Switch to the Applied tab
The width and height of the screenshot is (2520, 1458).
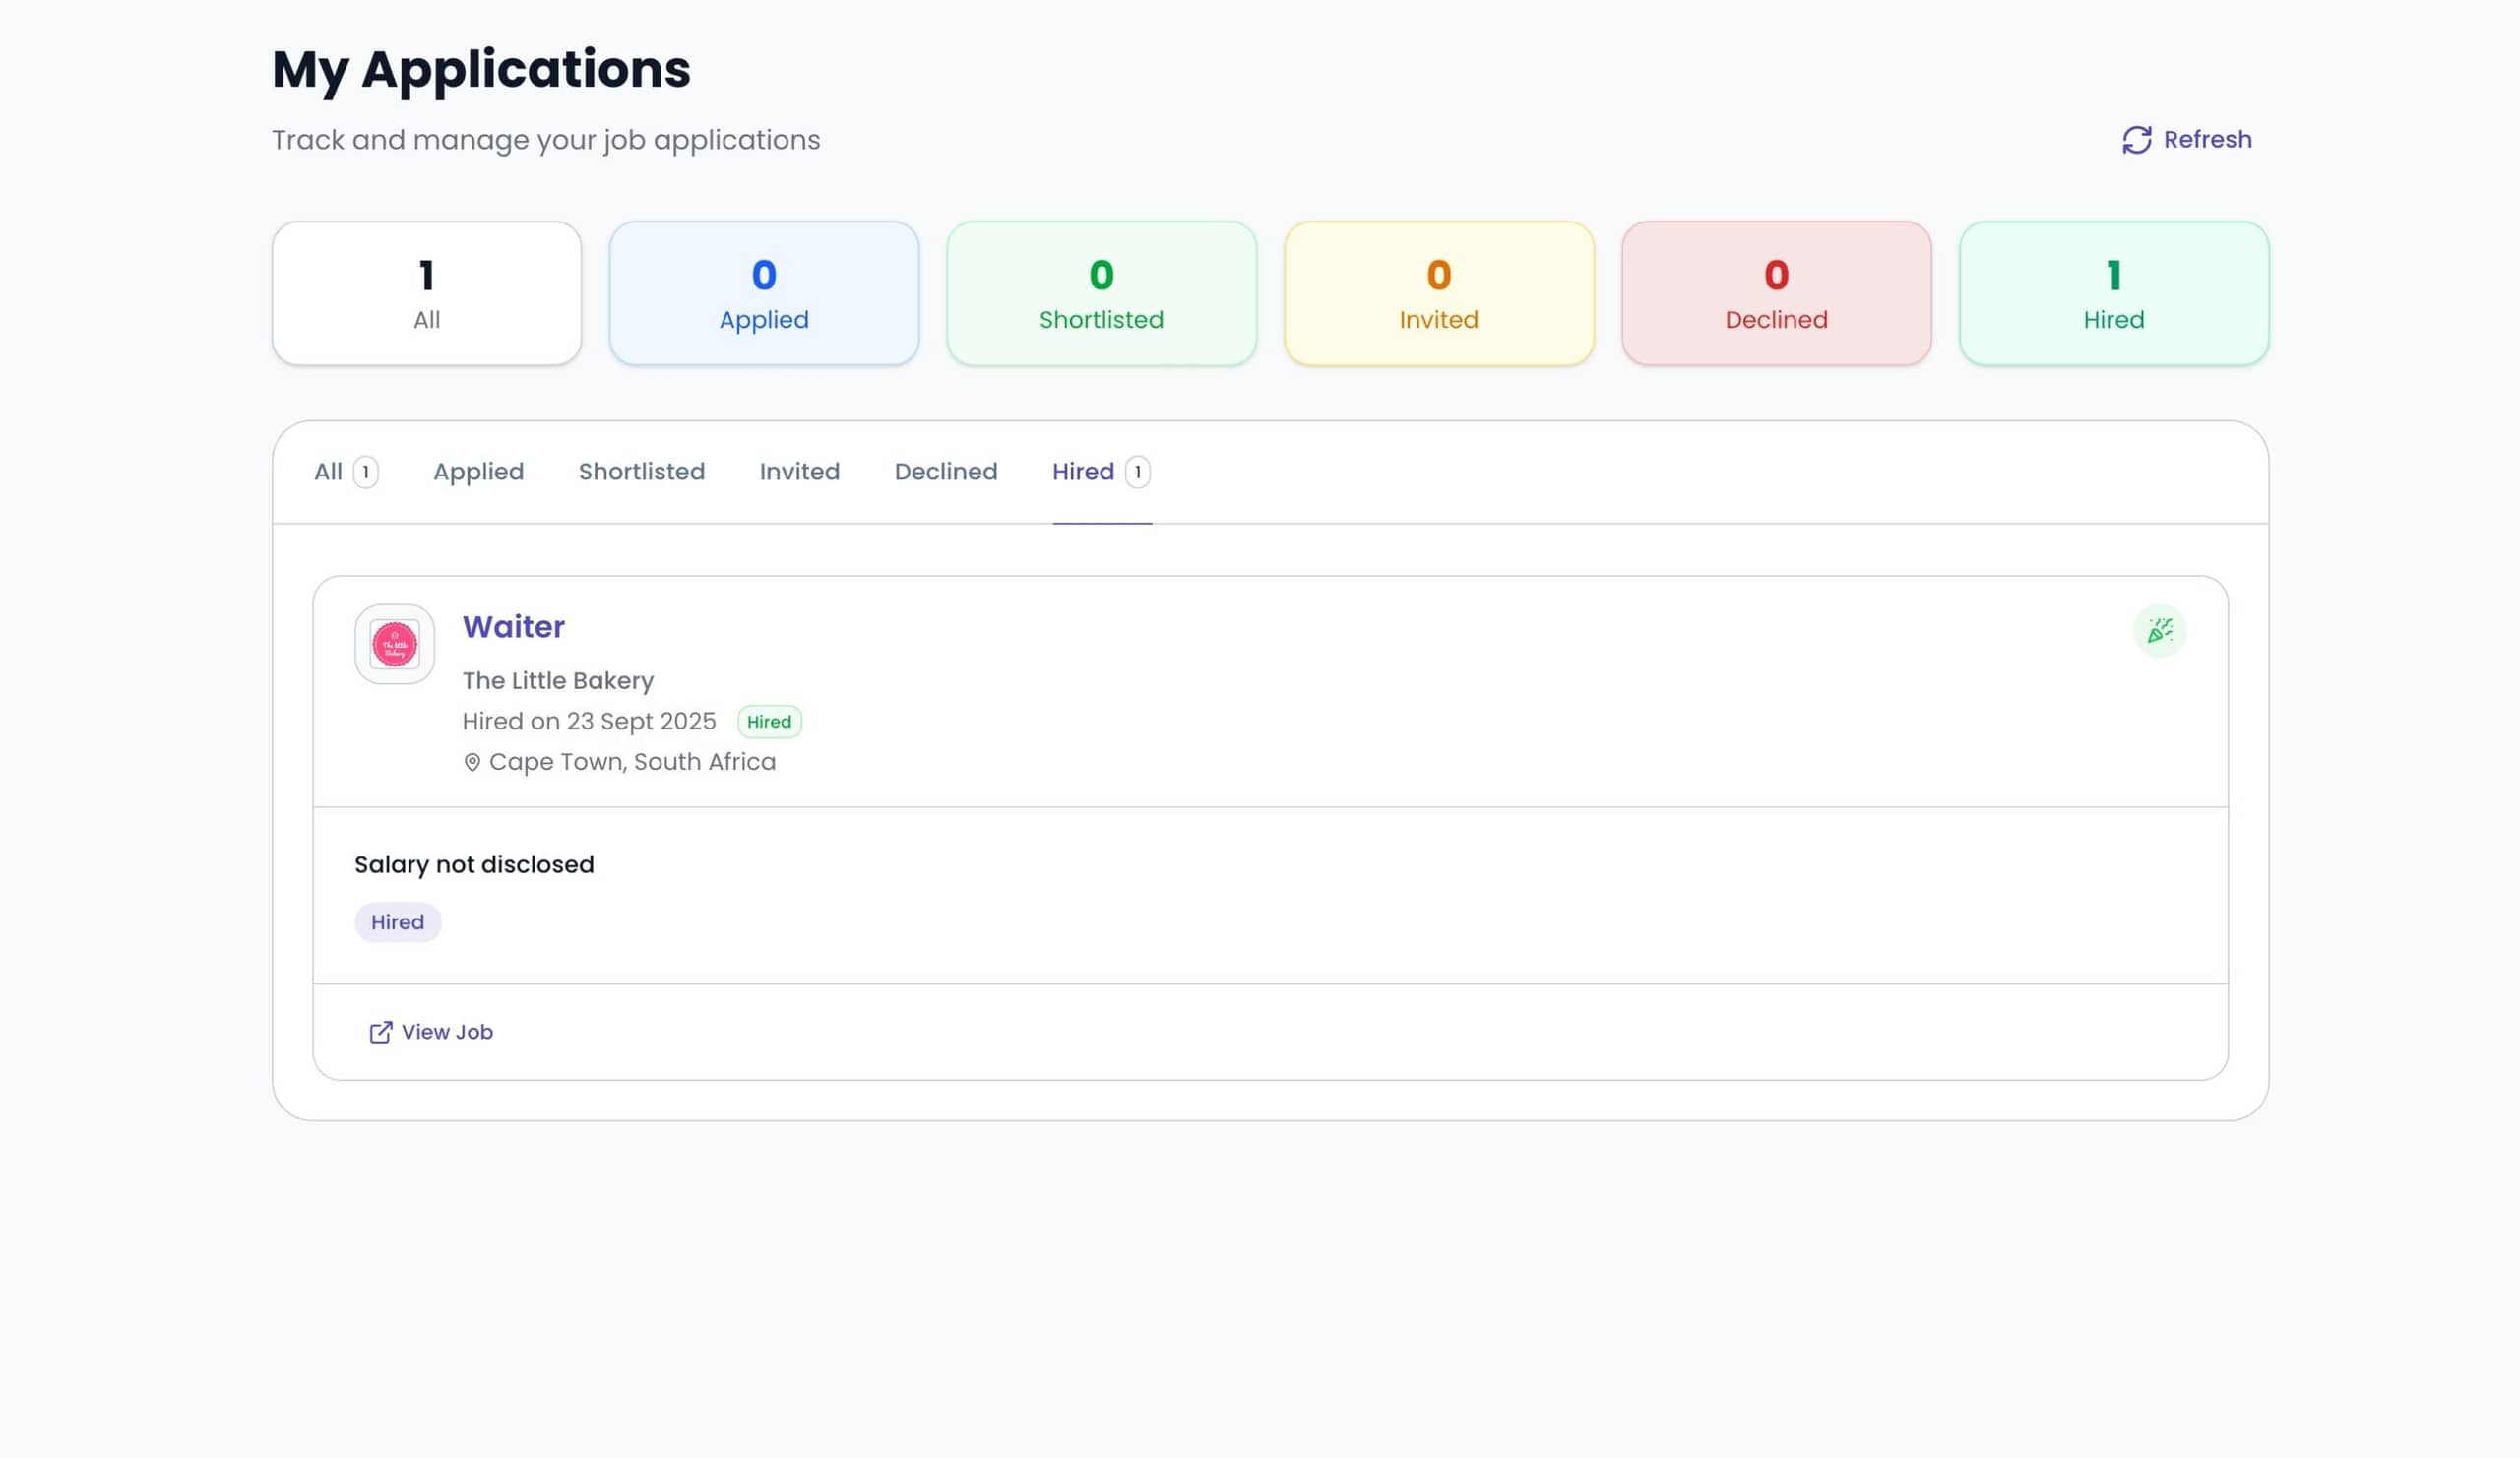click(478, 472)
